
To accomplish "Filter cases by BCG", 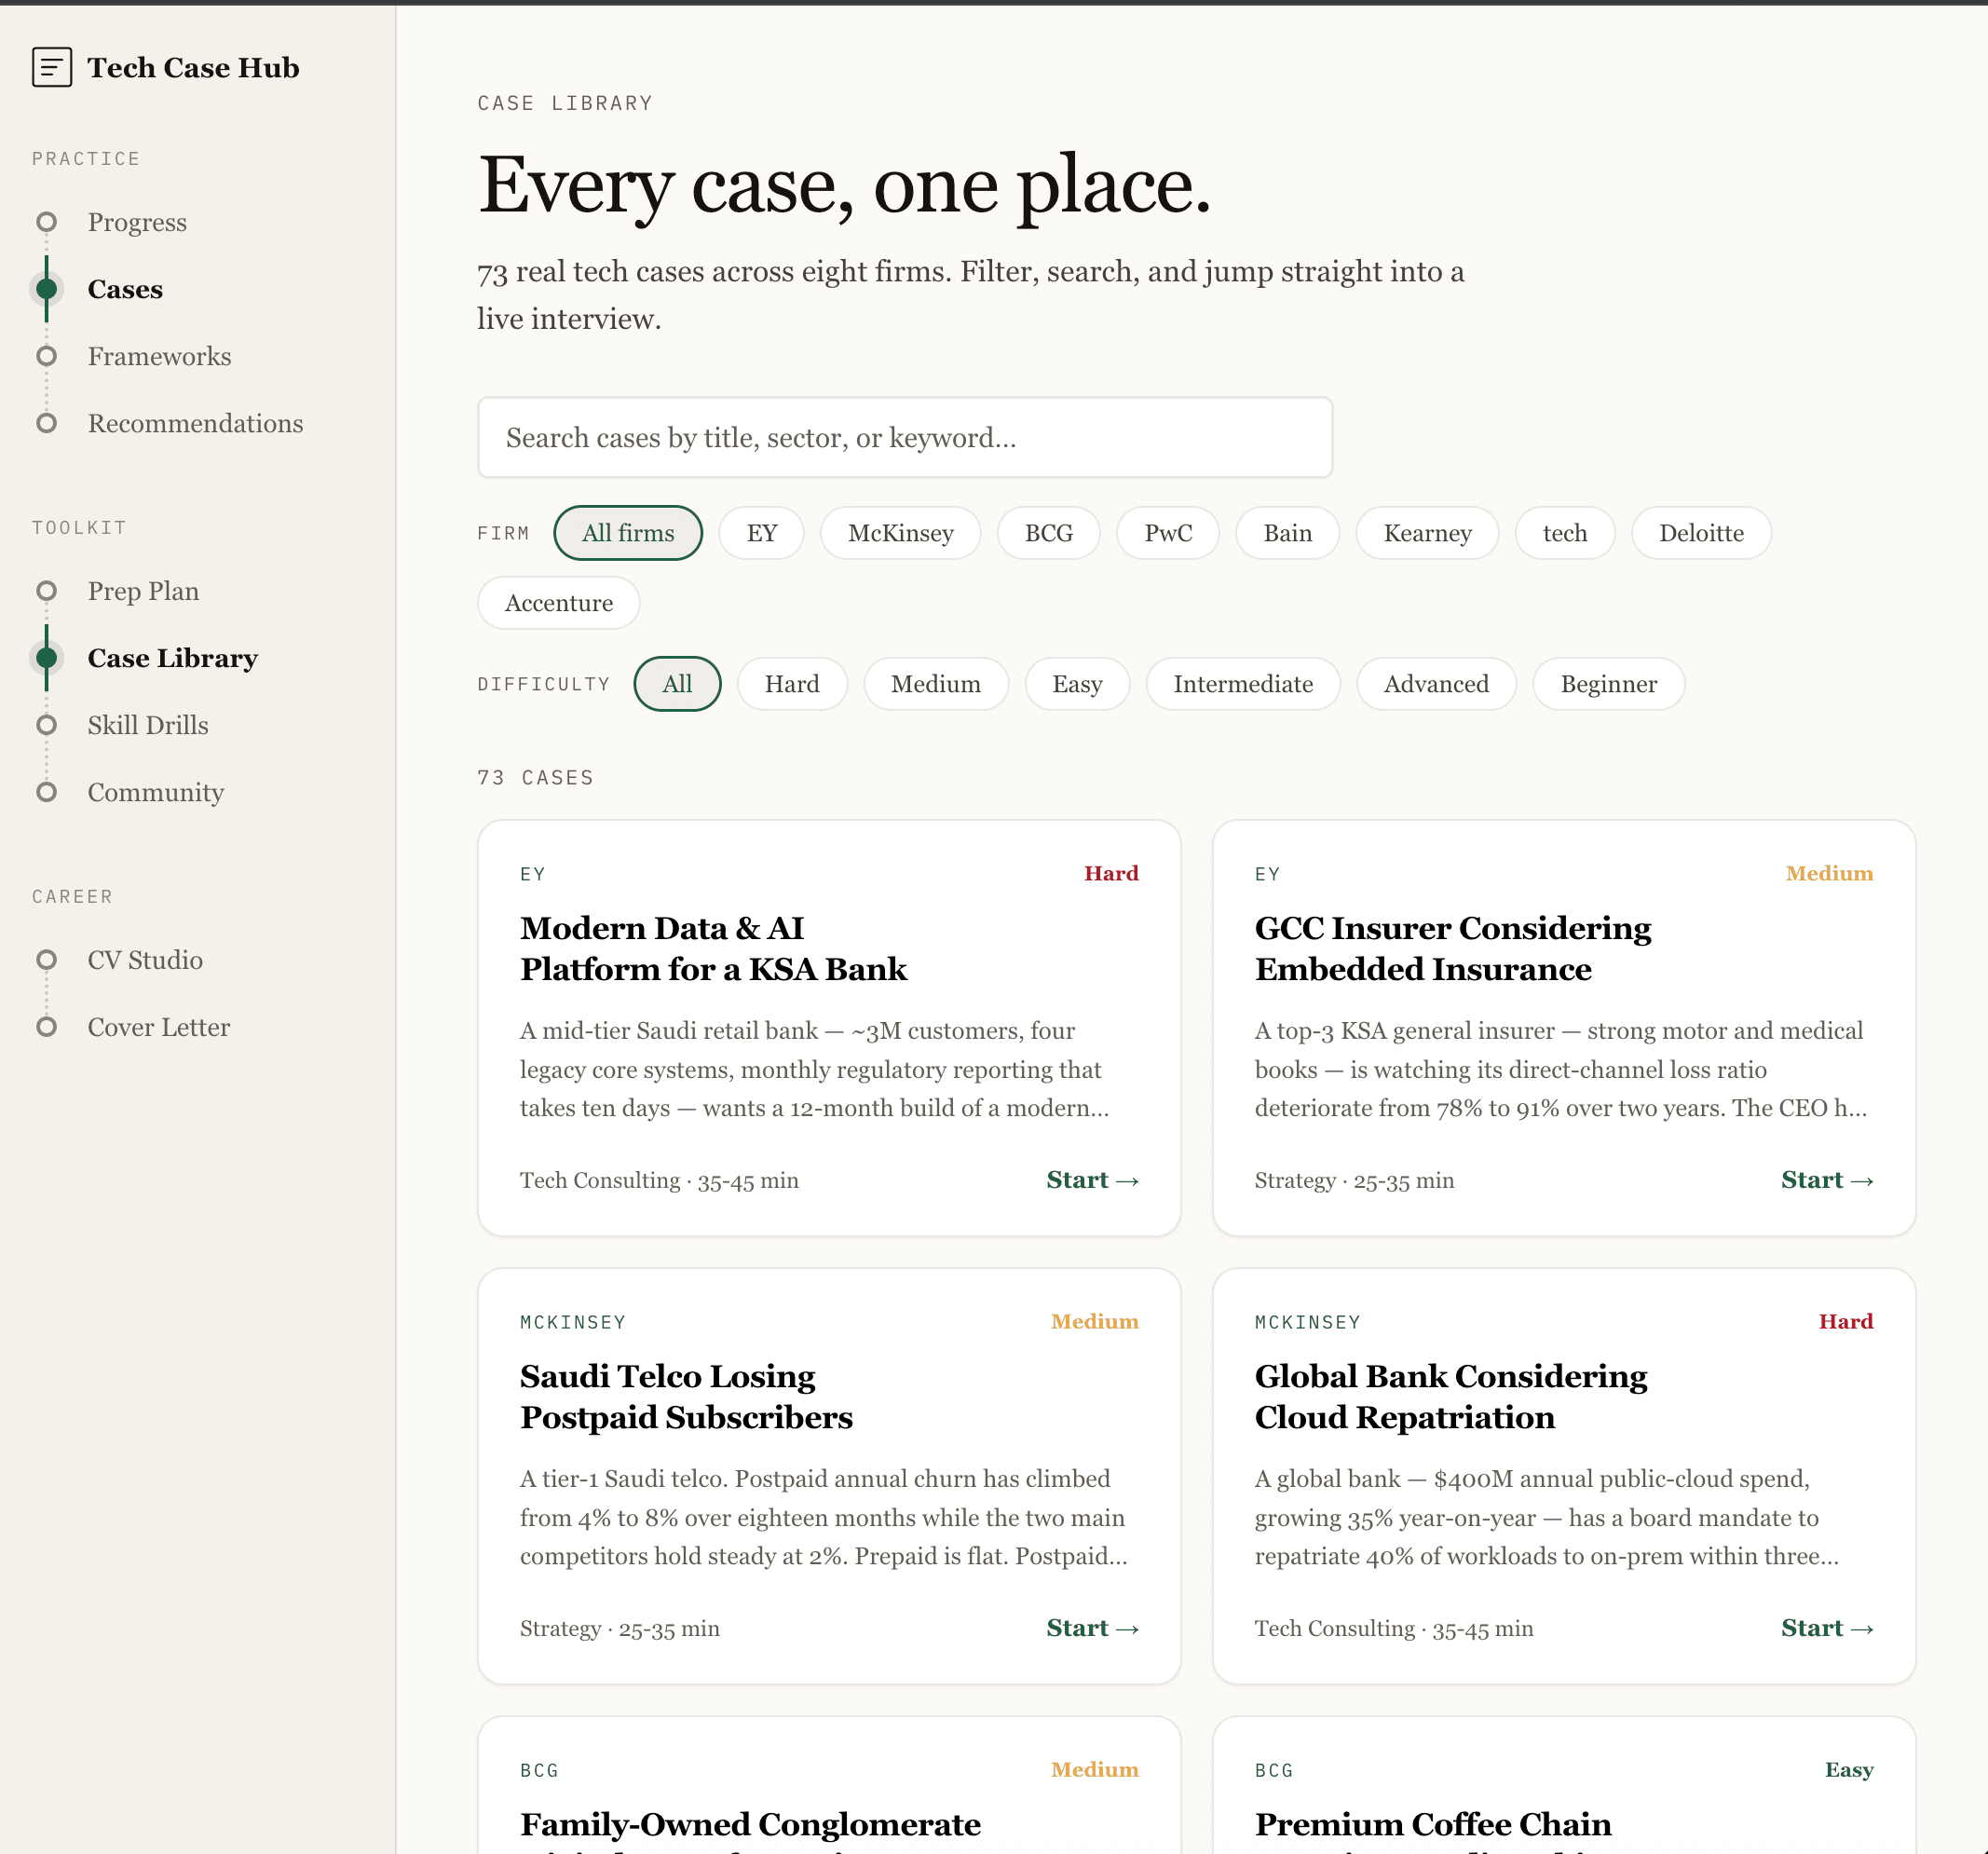I will pyautogui.click(x=1048, y=533).
